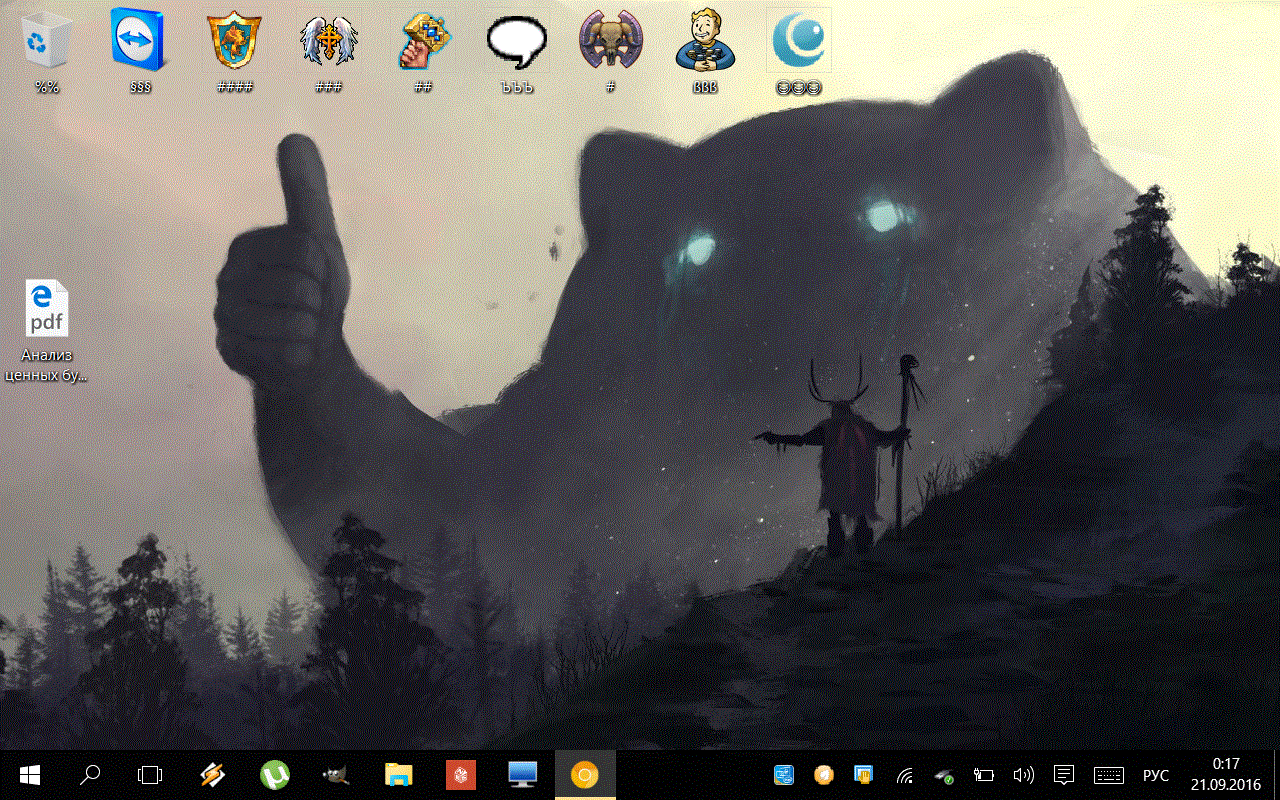Open the Recycle Bin desktop icon
The height and width of the screenshot is (800, 1280).
(x=47, y=42)
